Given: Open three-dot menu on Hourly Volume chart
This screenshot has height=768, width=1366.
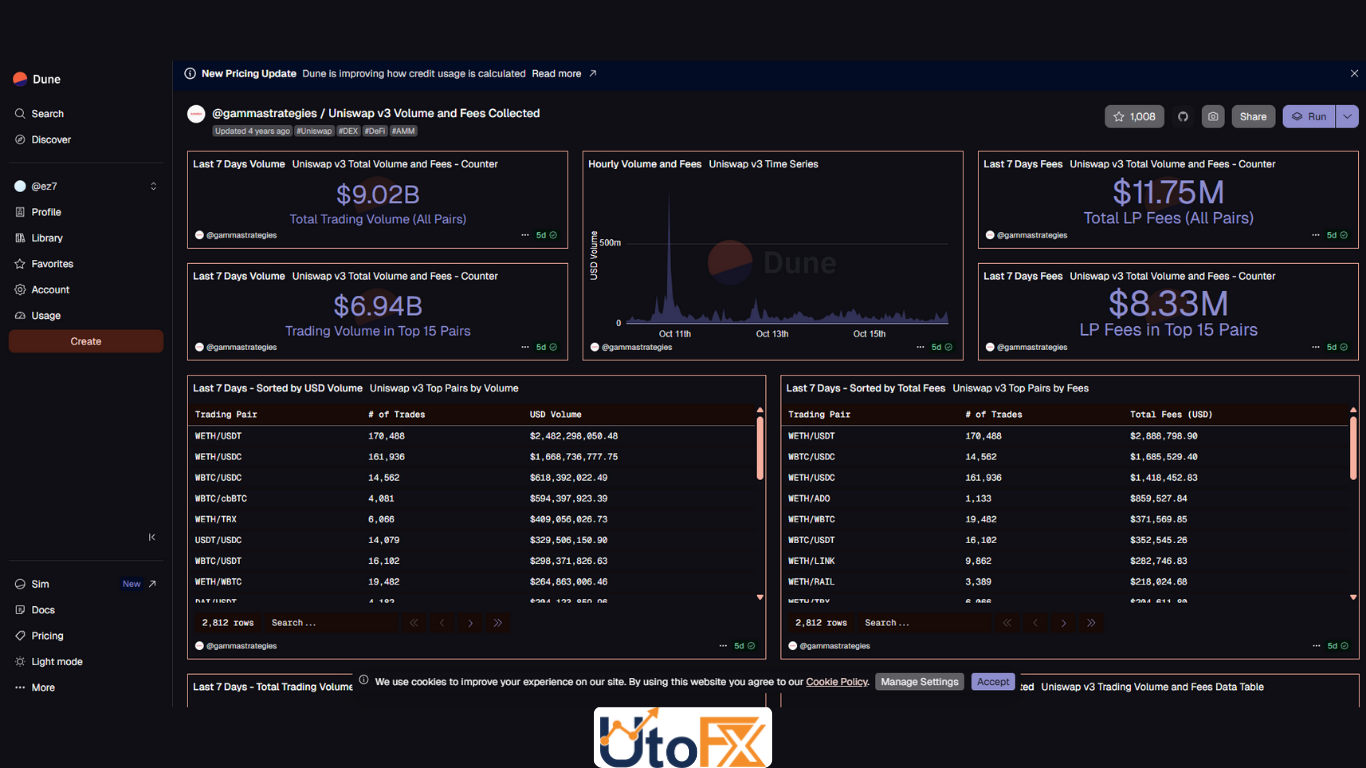Looking at the screenshot, I should (x=920, y=347).
